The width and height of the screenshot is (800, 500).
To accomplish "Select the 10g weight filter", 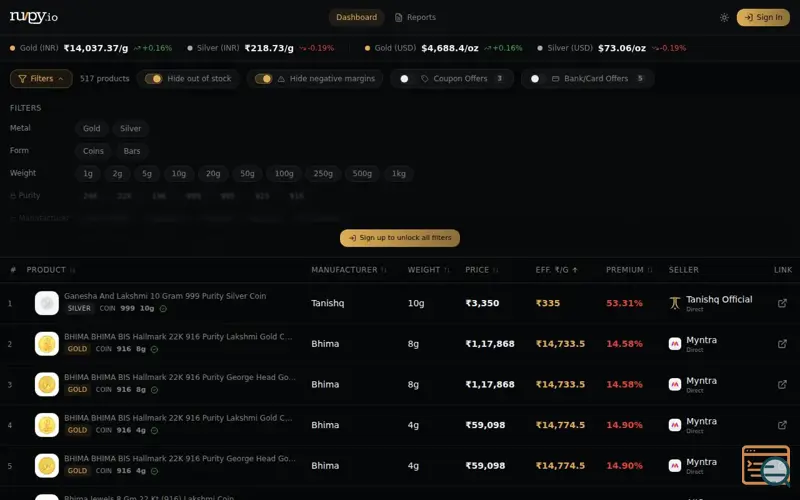I will (x=179, y=173).
